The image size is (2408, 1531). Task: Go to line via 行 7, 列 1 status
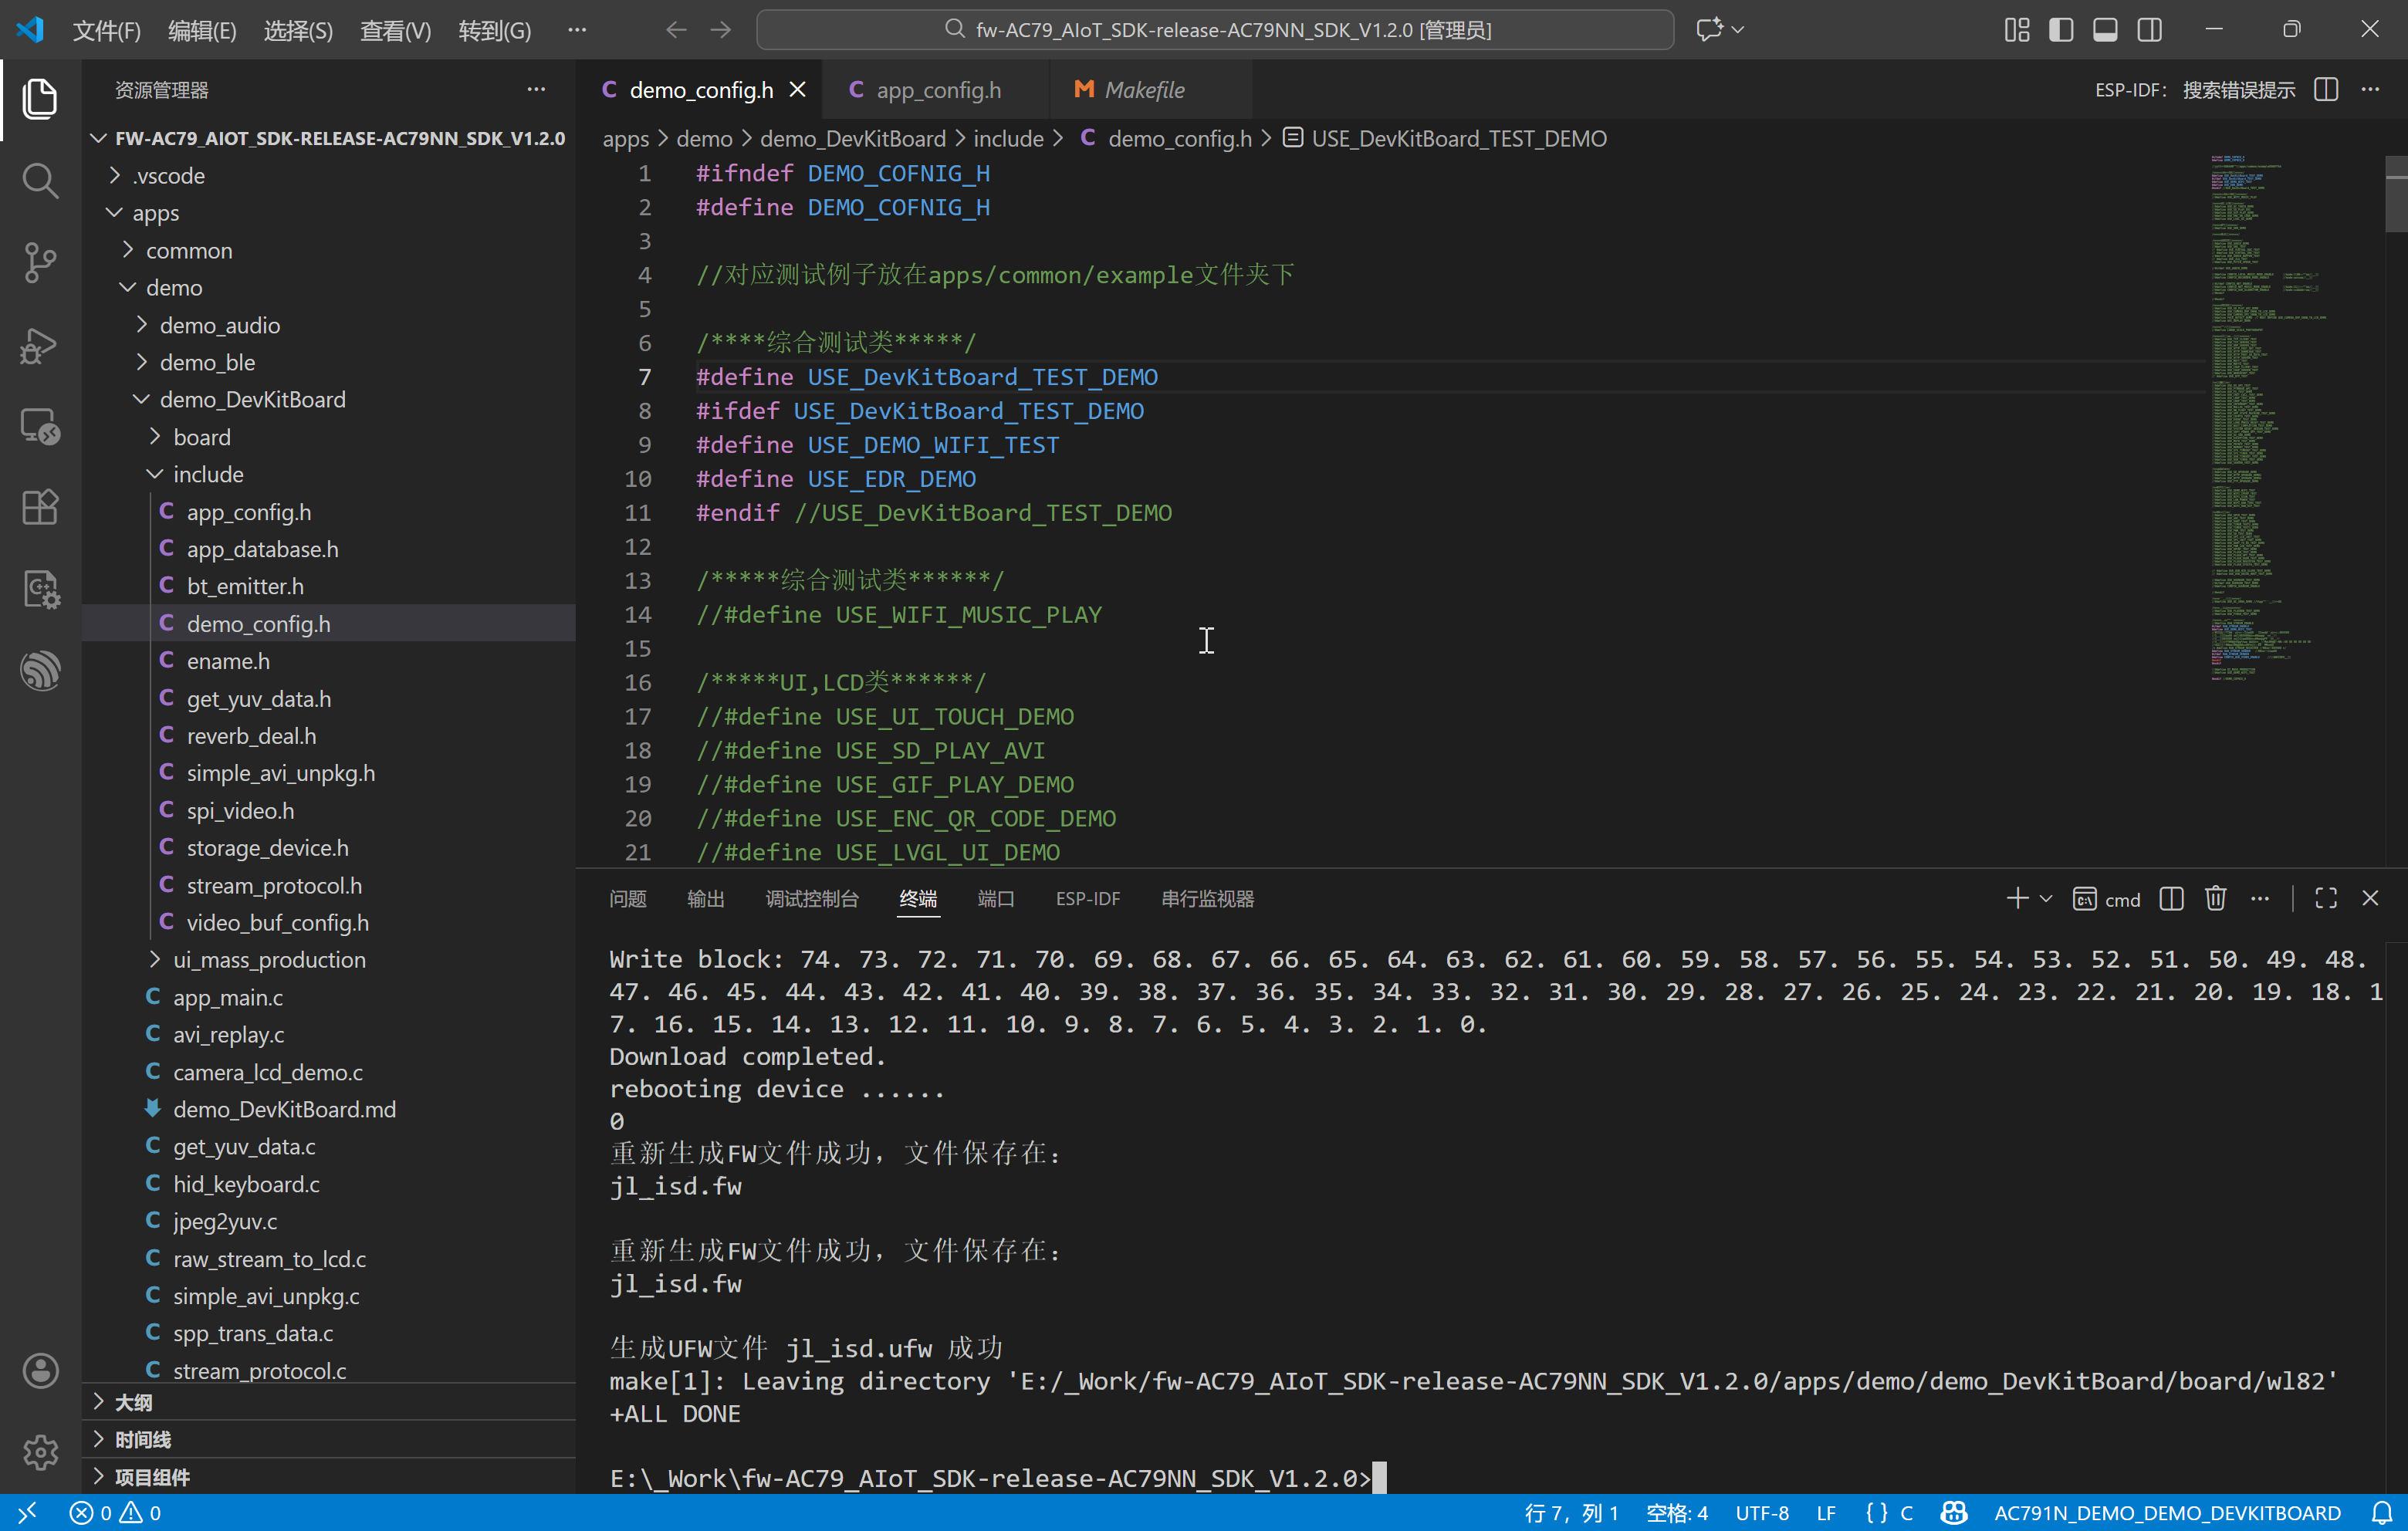(1571, 1512)
